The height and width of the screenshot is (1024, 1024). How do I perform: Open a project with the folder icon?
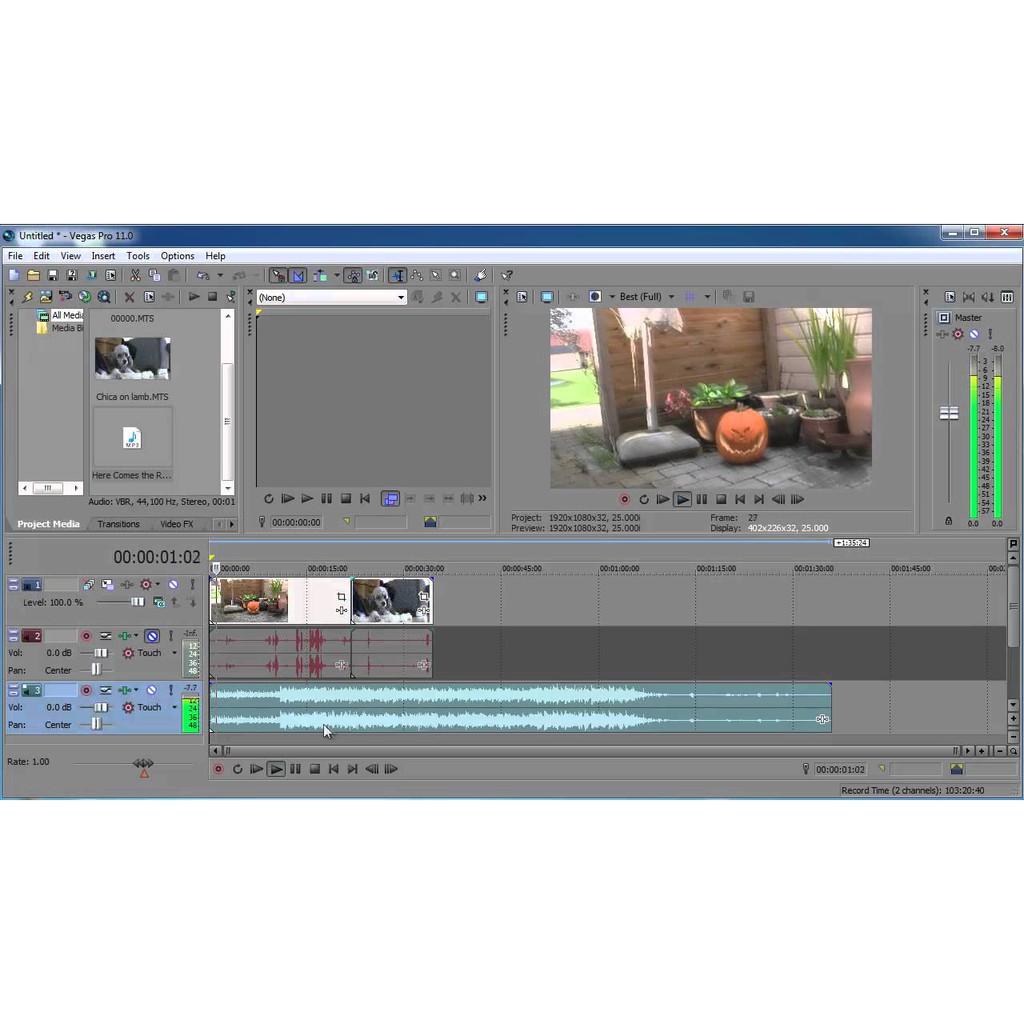[33, 276]
